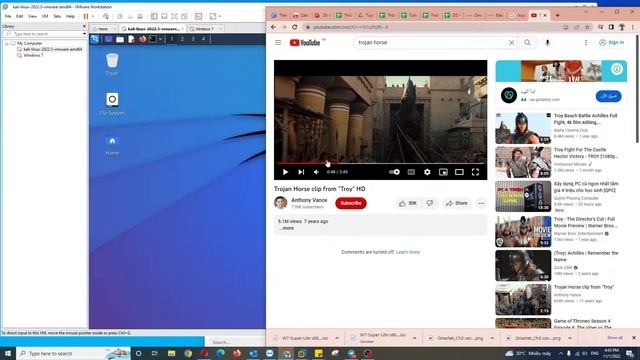Image resolution: width=640 pixels, height=360 pixels.
Task: Clear the YouTube search box text
Action: coord(511,42)
